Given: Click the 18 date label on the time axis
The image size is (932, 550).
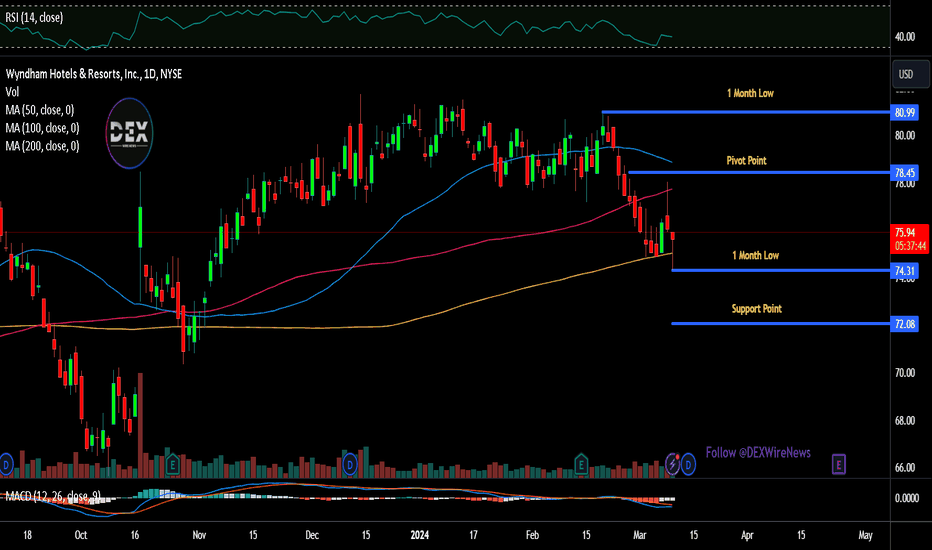Looking at the screenshot, I should click(27, 535).
